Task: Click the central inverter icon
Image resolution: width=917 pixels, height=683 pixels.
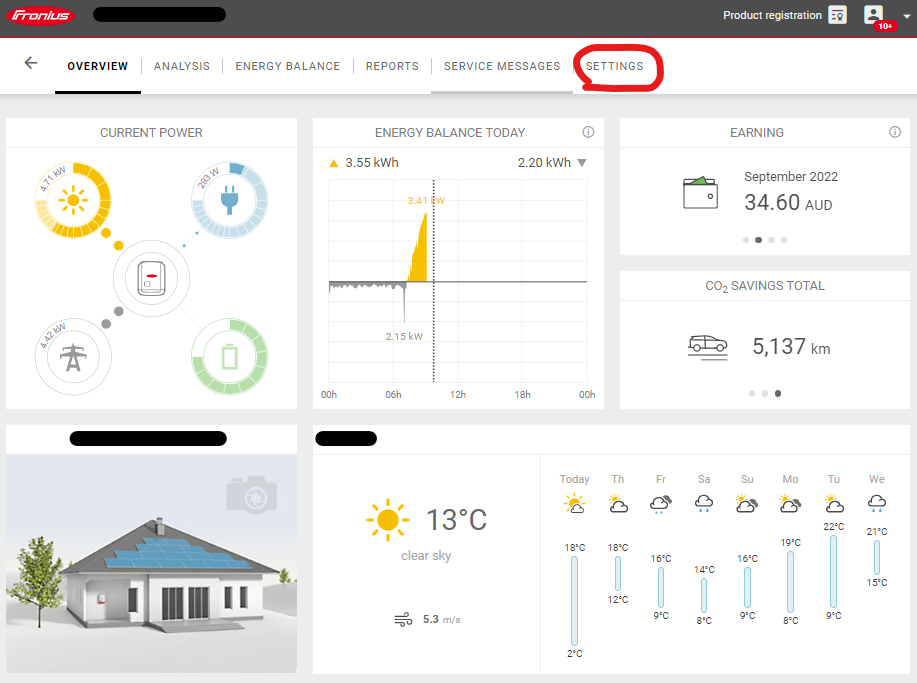Action: (x=150, y=278)
